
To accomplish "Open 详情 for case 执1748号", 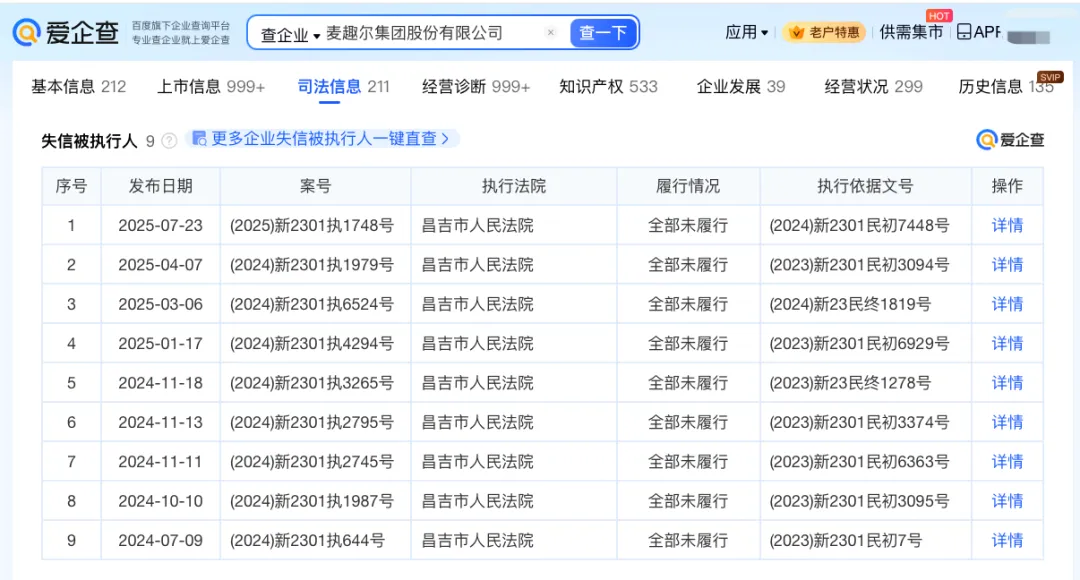I will (x=1007, y=225).
